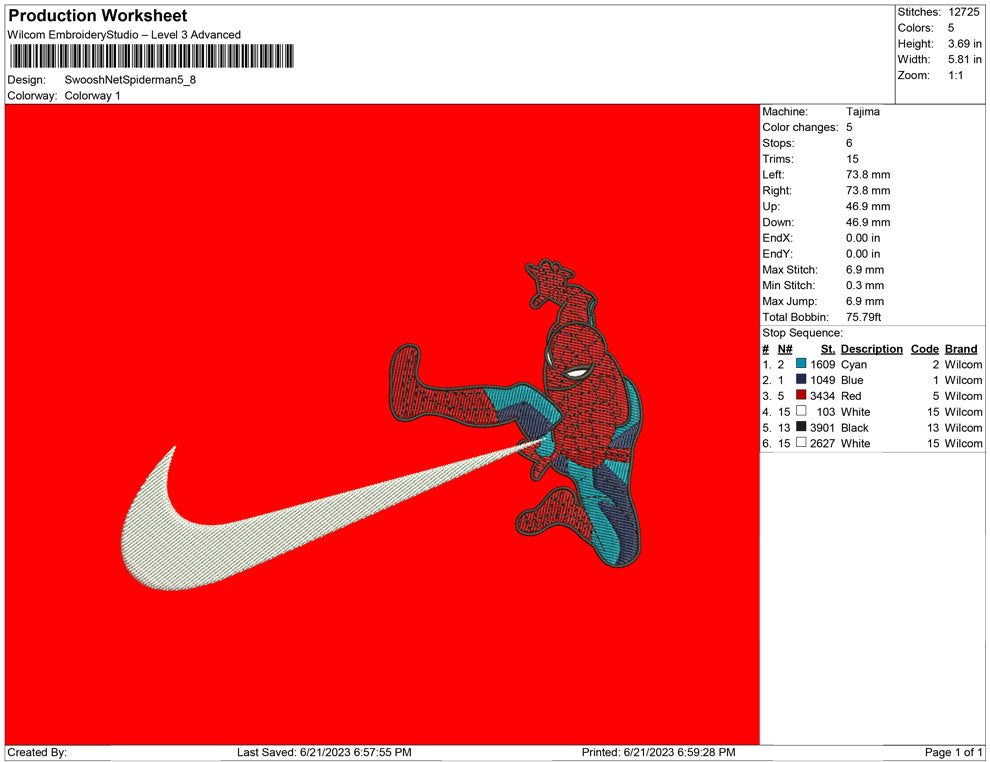
Task: Click the white swatch beside stitch count 103
Action: tap(801, 411)
